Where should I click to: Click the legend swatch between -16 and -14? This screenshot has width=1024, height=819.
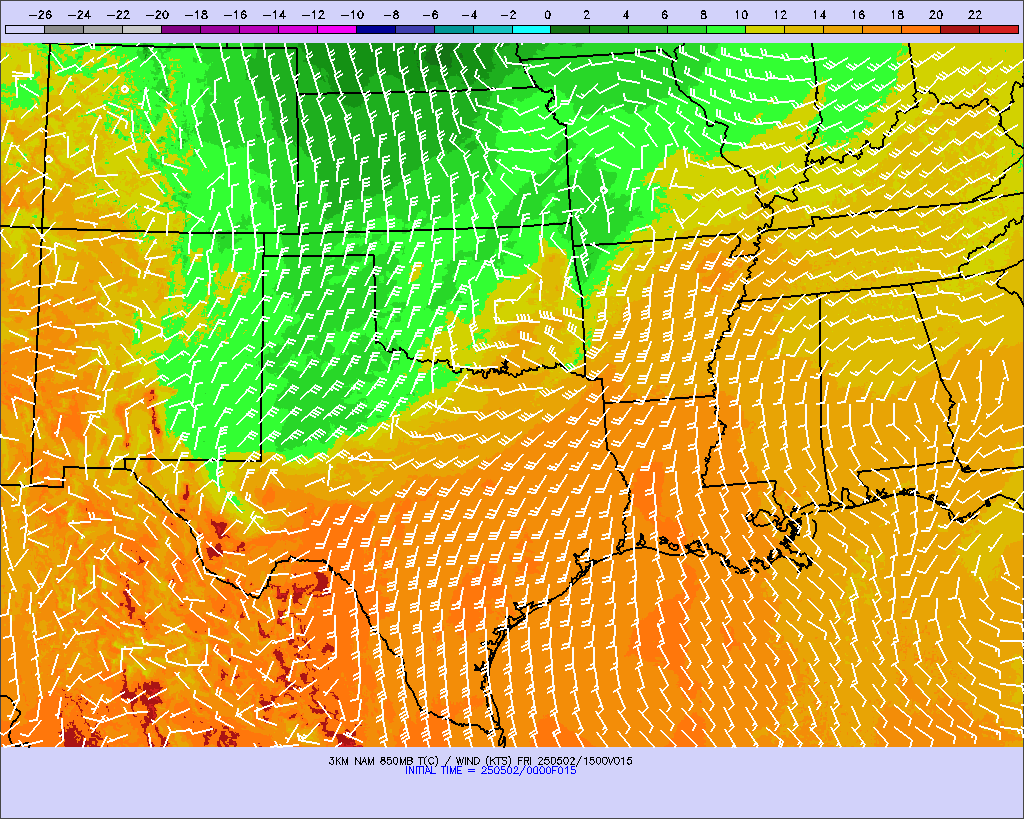pyautogui.click(x=259, y=29)
